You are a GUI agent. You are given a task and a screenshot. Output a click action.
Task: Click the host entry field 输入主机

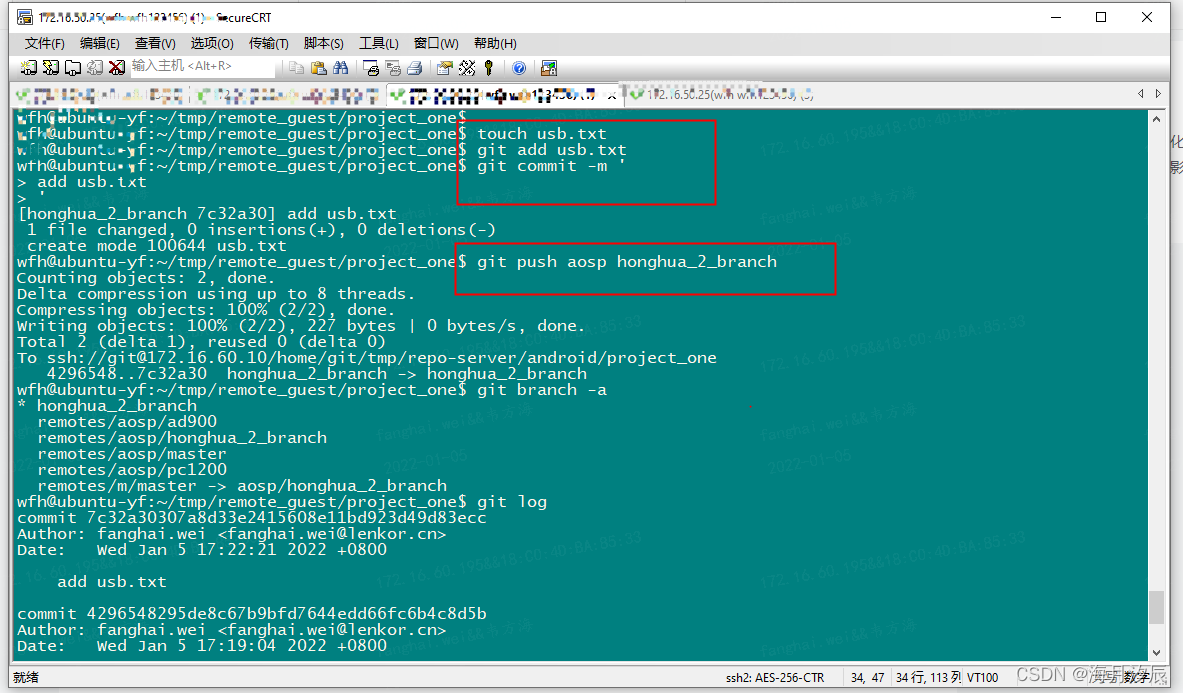(x=202, y=66)
